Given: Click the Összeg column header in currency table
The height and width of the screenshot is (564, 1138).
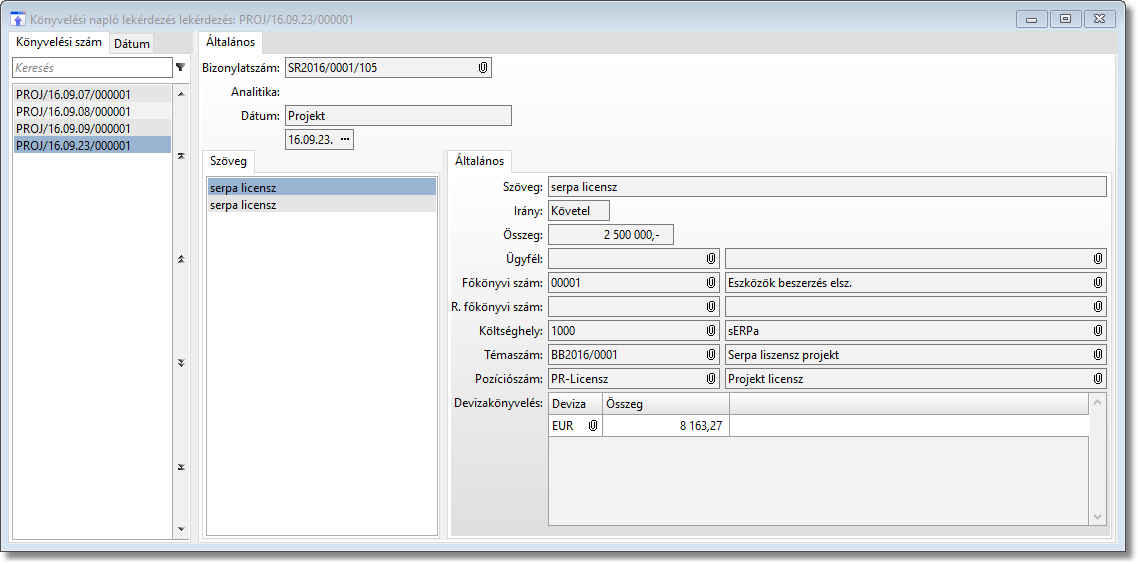Looking at the screenshot, I should [665, 404].
